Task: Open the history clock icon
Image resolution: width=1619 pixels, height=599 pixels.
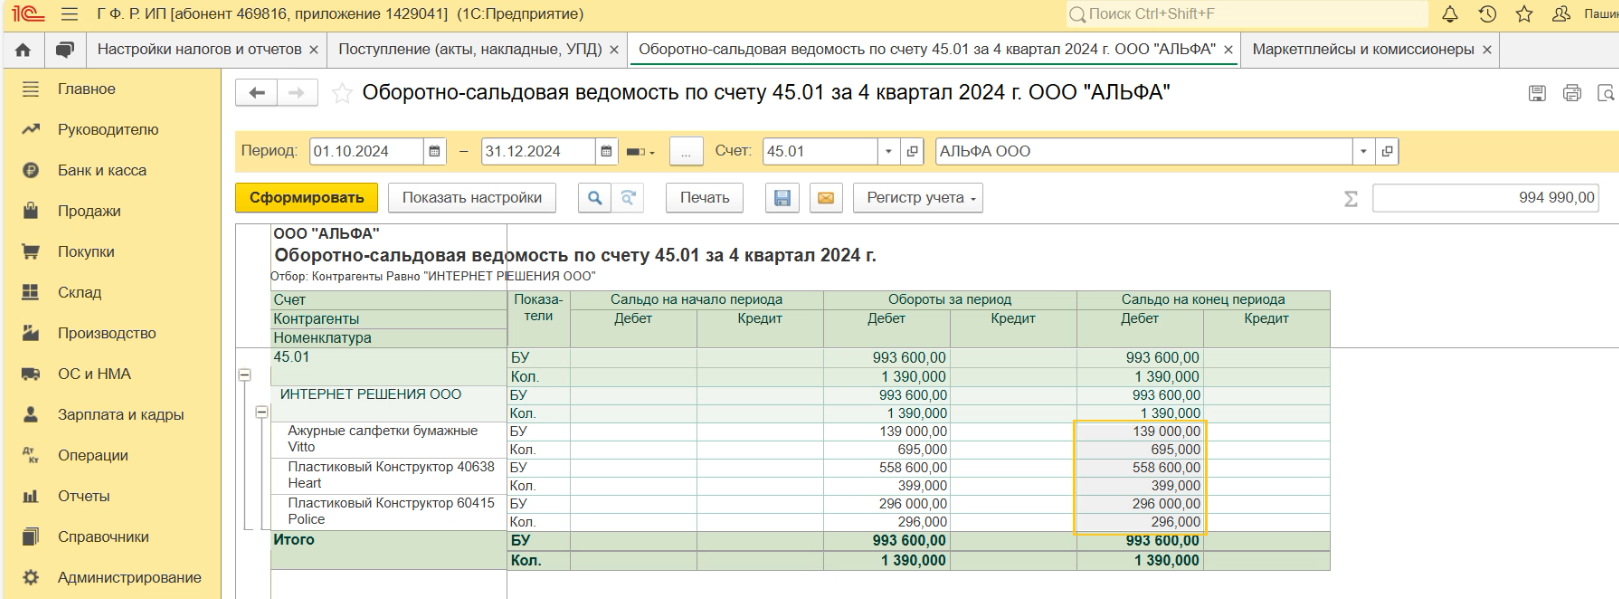Action: 1487,14
